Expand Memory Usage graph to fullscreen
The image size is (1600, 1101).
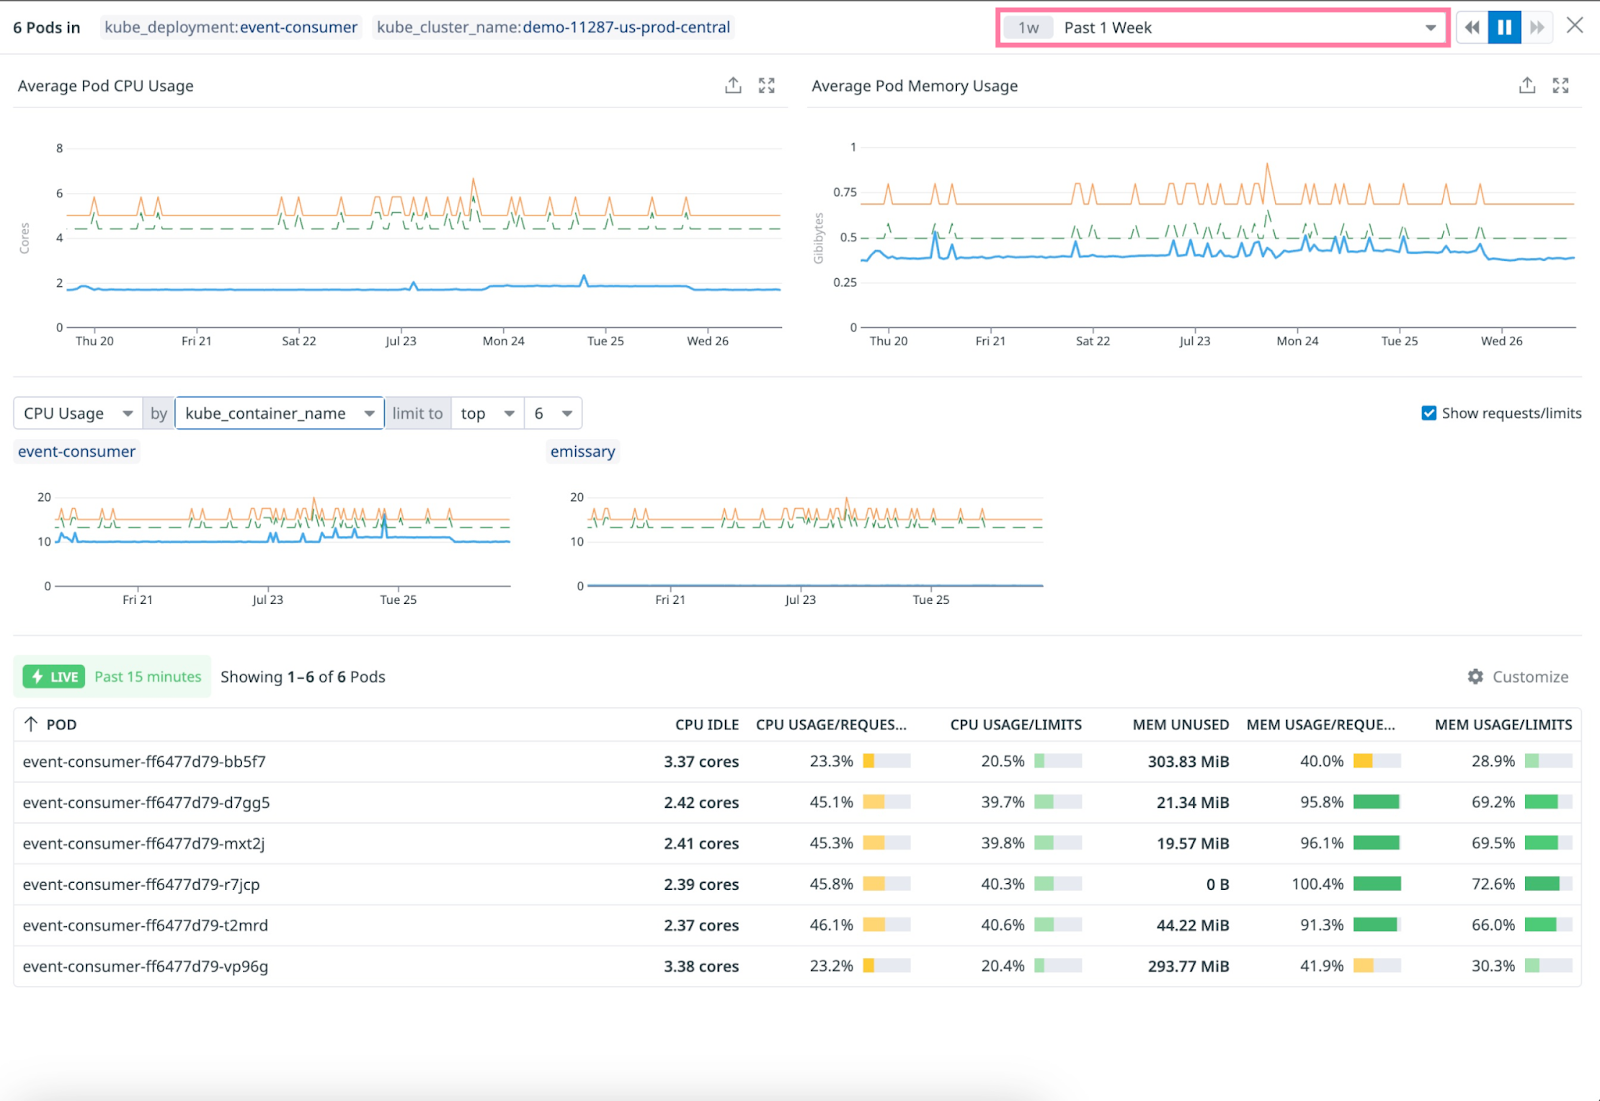[1561, 86]
